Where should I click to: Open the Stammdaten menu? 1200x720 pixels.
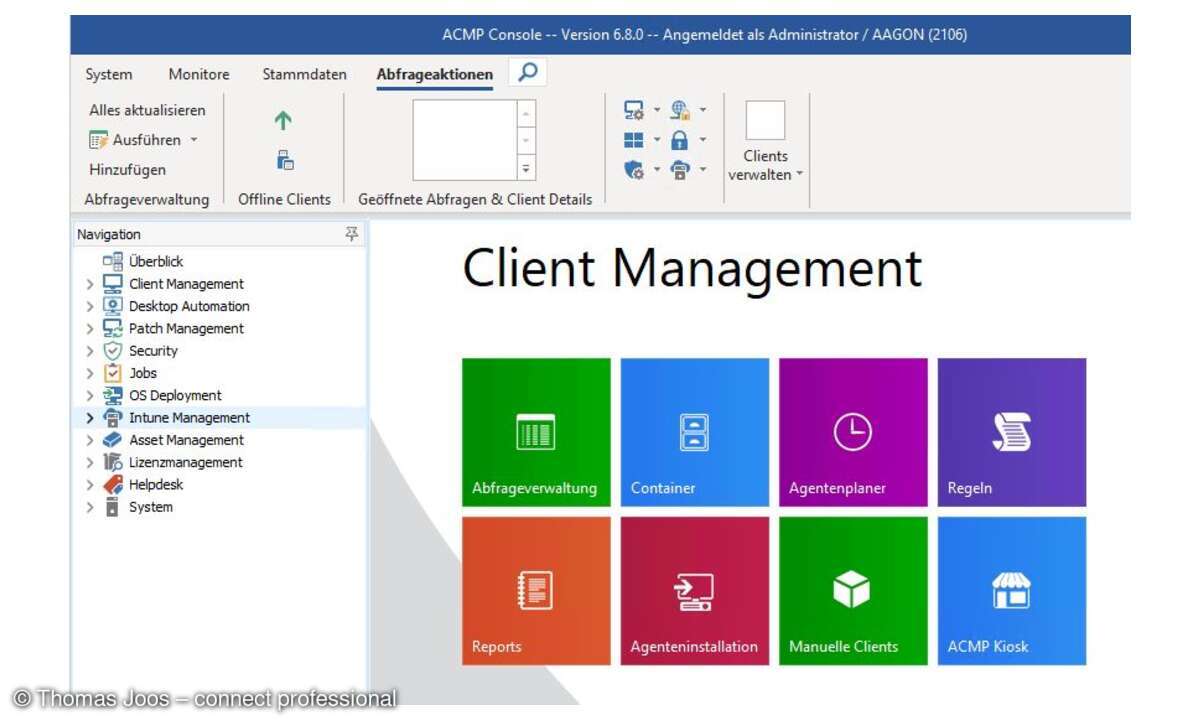point(303,73)
